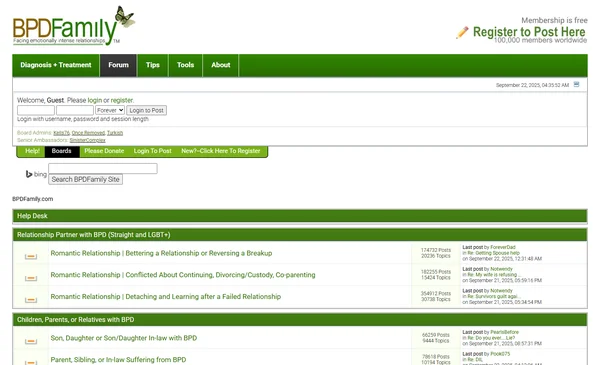Open the Parent, Sibling, or In-law Suffering board
Image resolution: width=600 pixels, height=365 pixels.
point(118,360)
